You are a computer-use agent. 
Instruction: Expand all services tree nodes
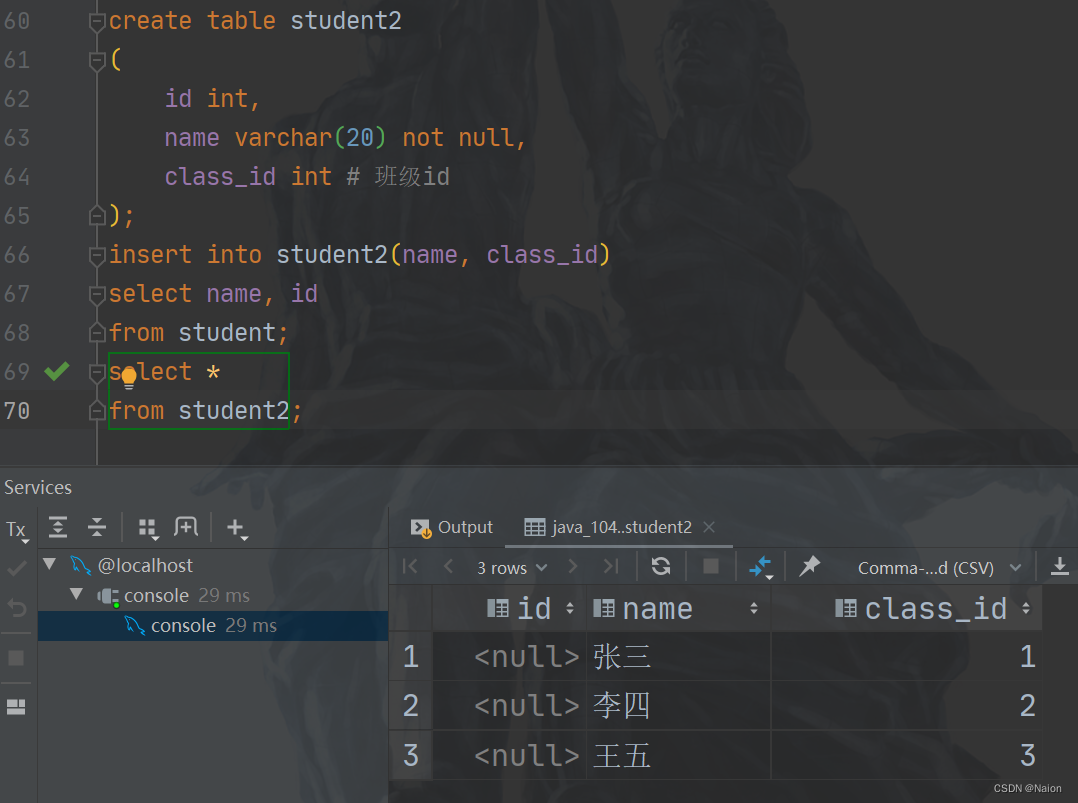tap(58, 527)
